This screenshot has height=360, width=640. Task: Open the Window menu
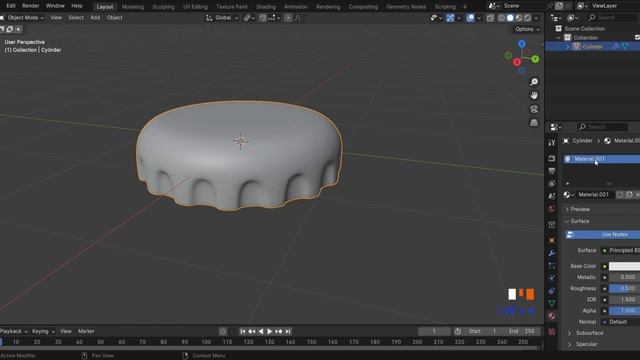point(55,6)
